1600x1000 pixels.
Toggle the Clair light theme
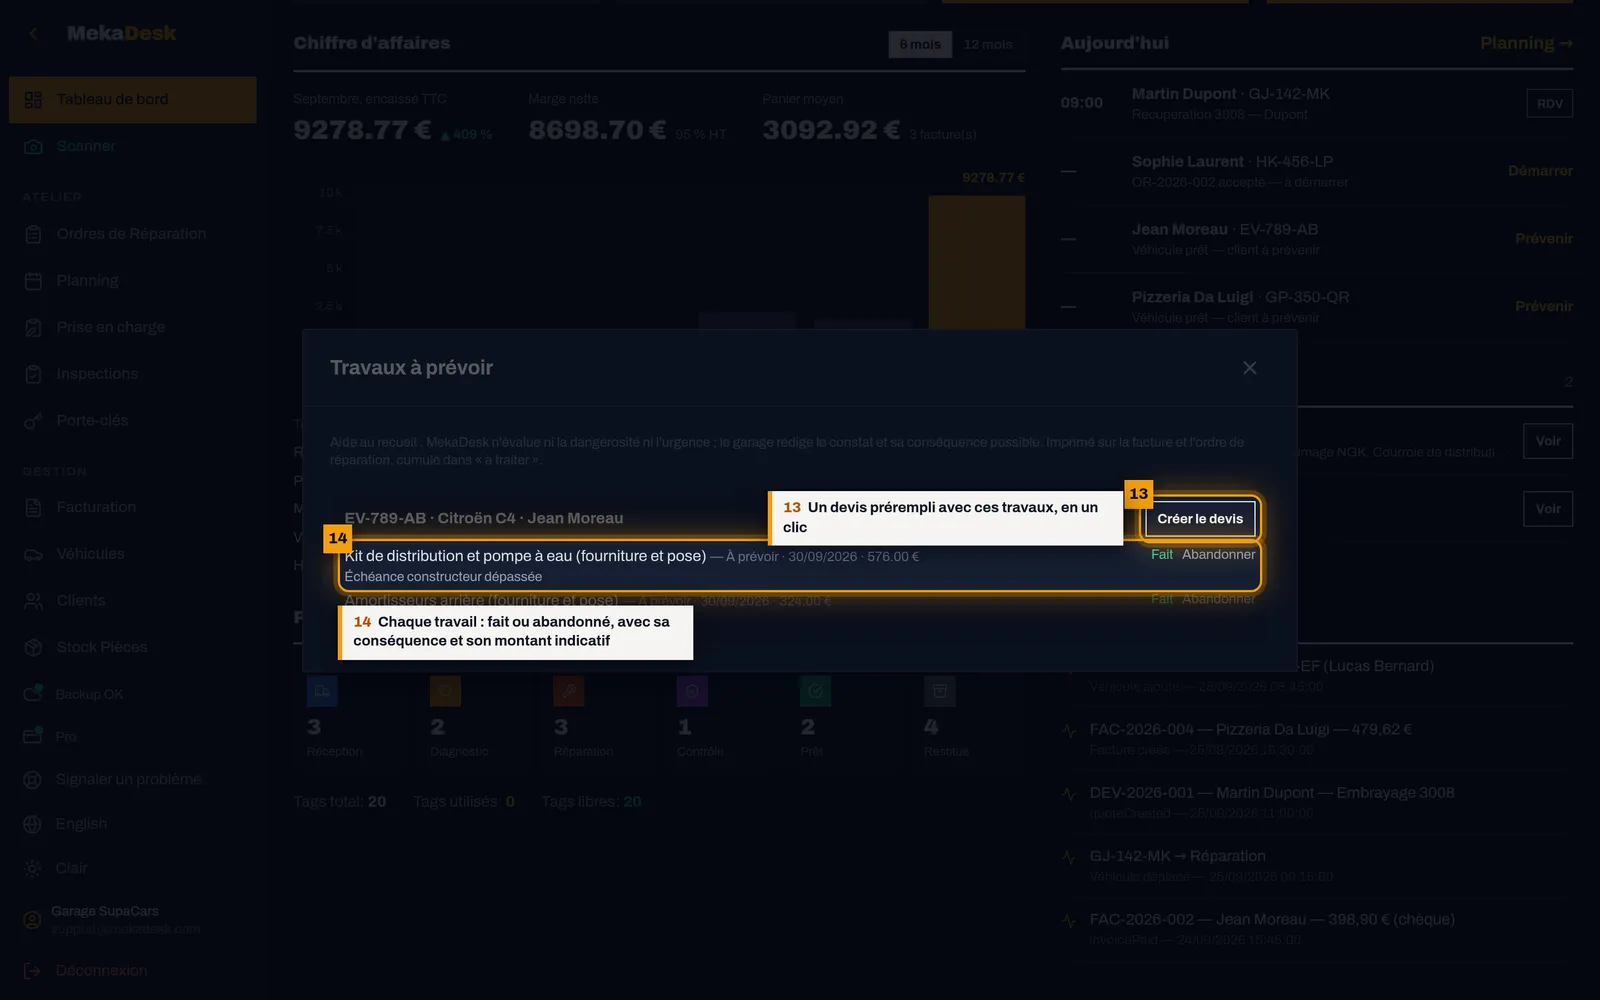[x=71, y=868]
